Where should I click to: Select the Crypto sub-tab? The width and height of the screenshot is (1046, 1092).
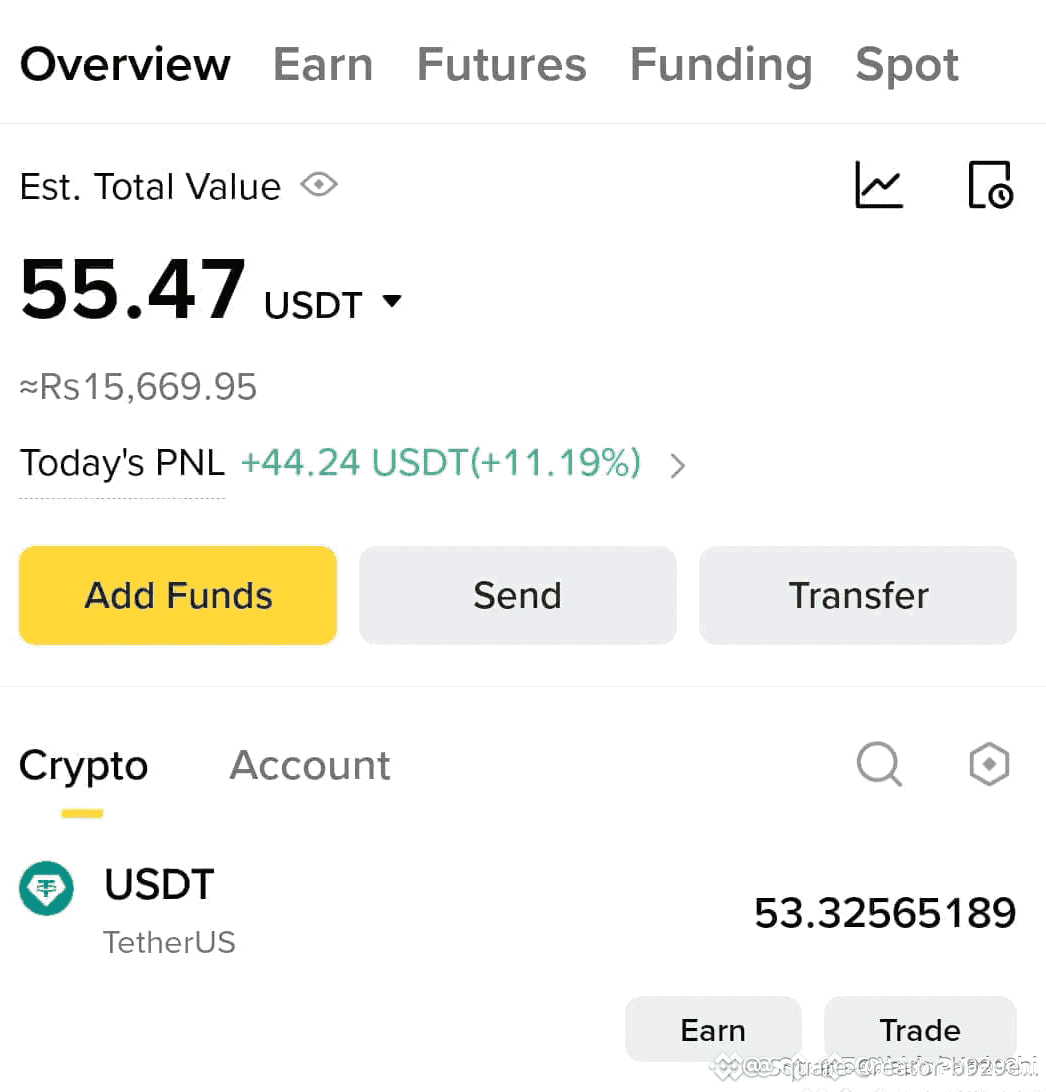pos(83,767)
